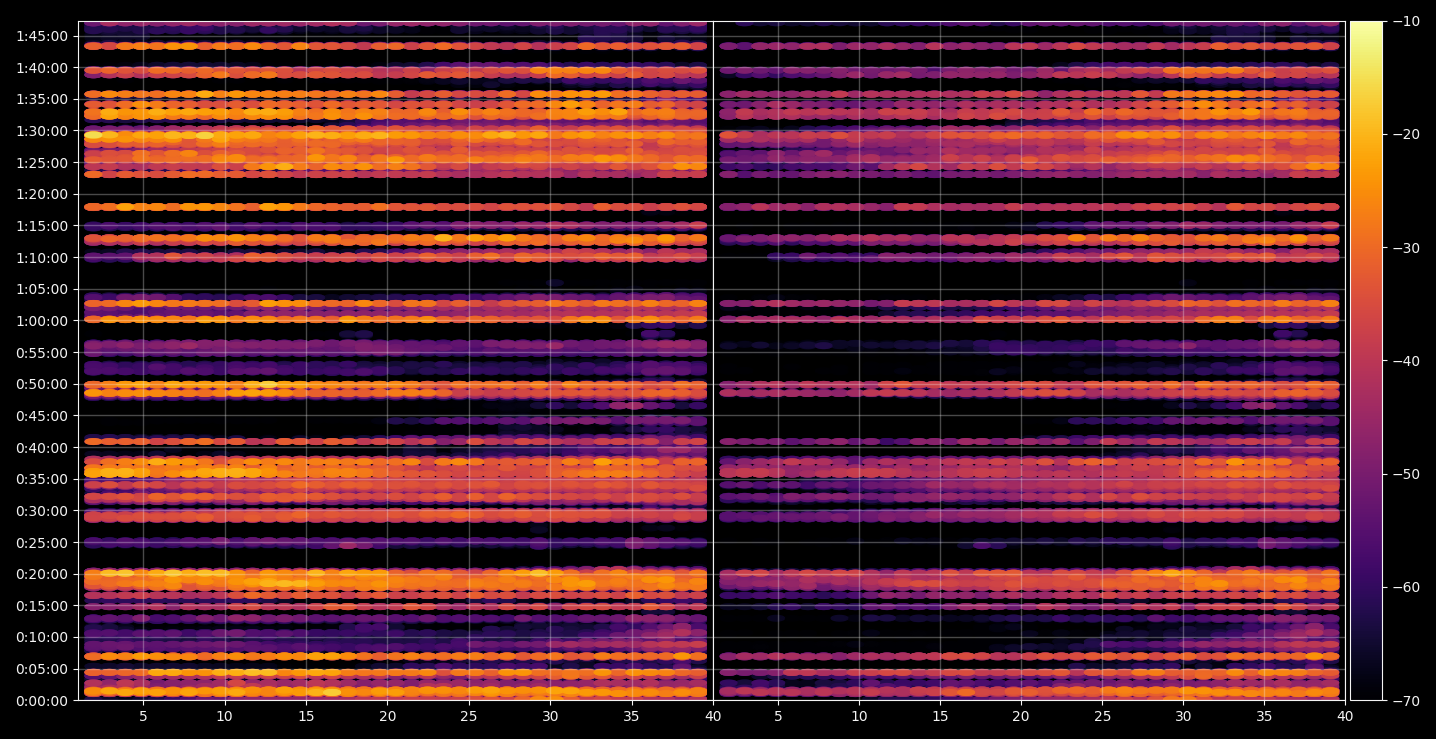Image resolution: width=1436 pixels, height=739 pixels.
Task: Click the 0:40:00 y-axis tick label
Action: point(43,447)
